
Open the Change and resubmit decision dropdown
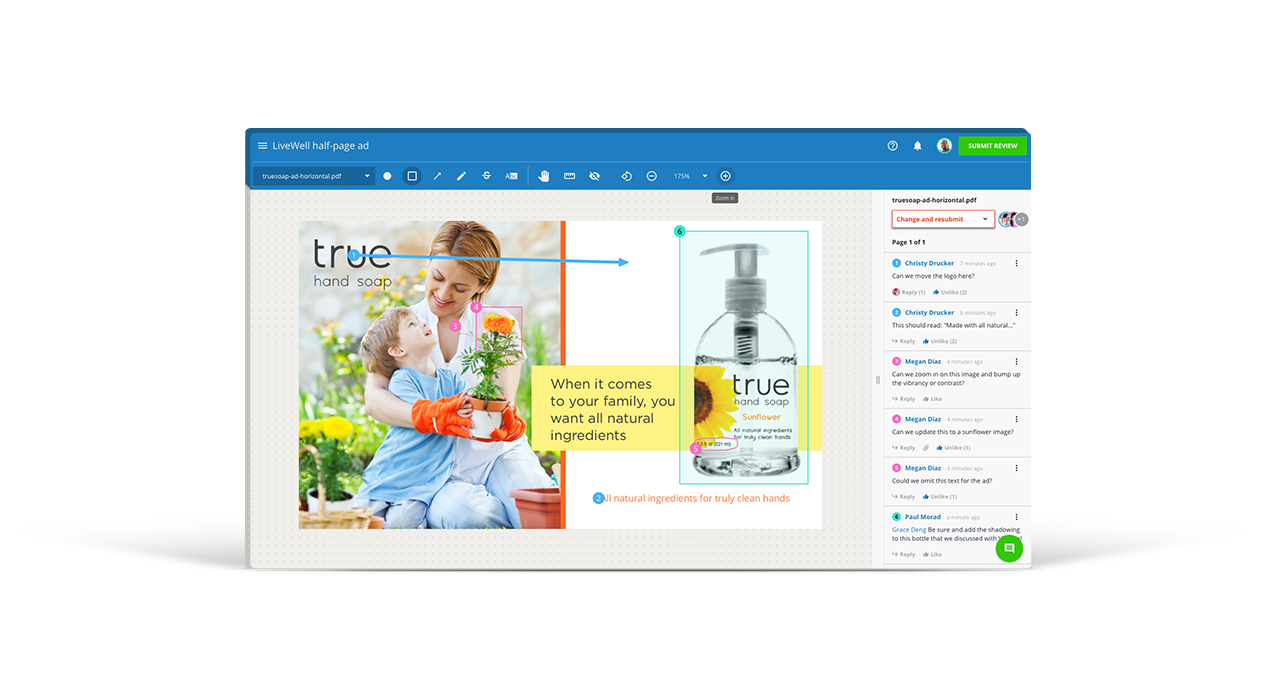(943, 219)
